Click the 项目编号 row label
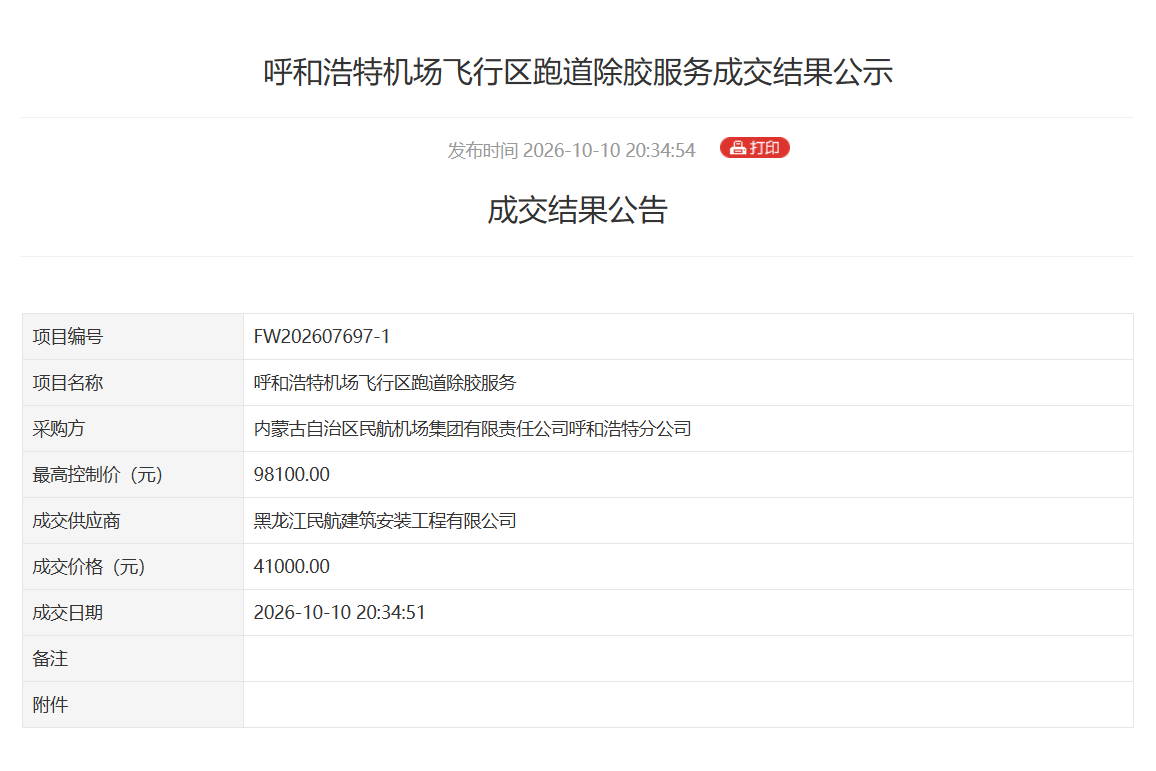The image size is (1156, 771). click(68, 337)
